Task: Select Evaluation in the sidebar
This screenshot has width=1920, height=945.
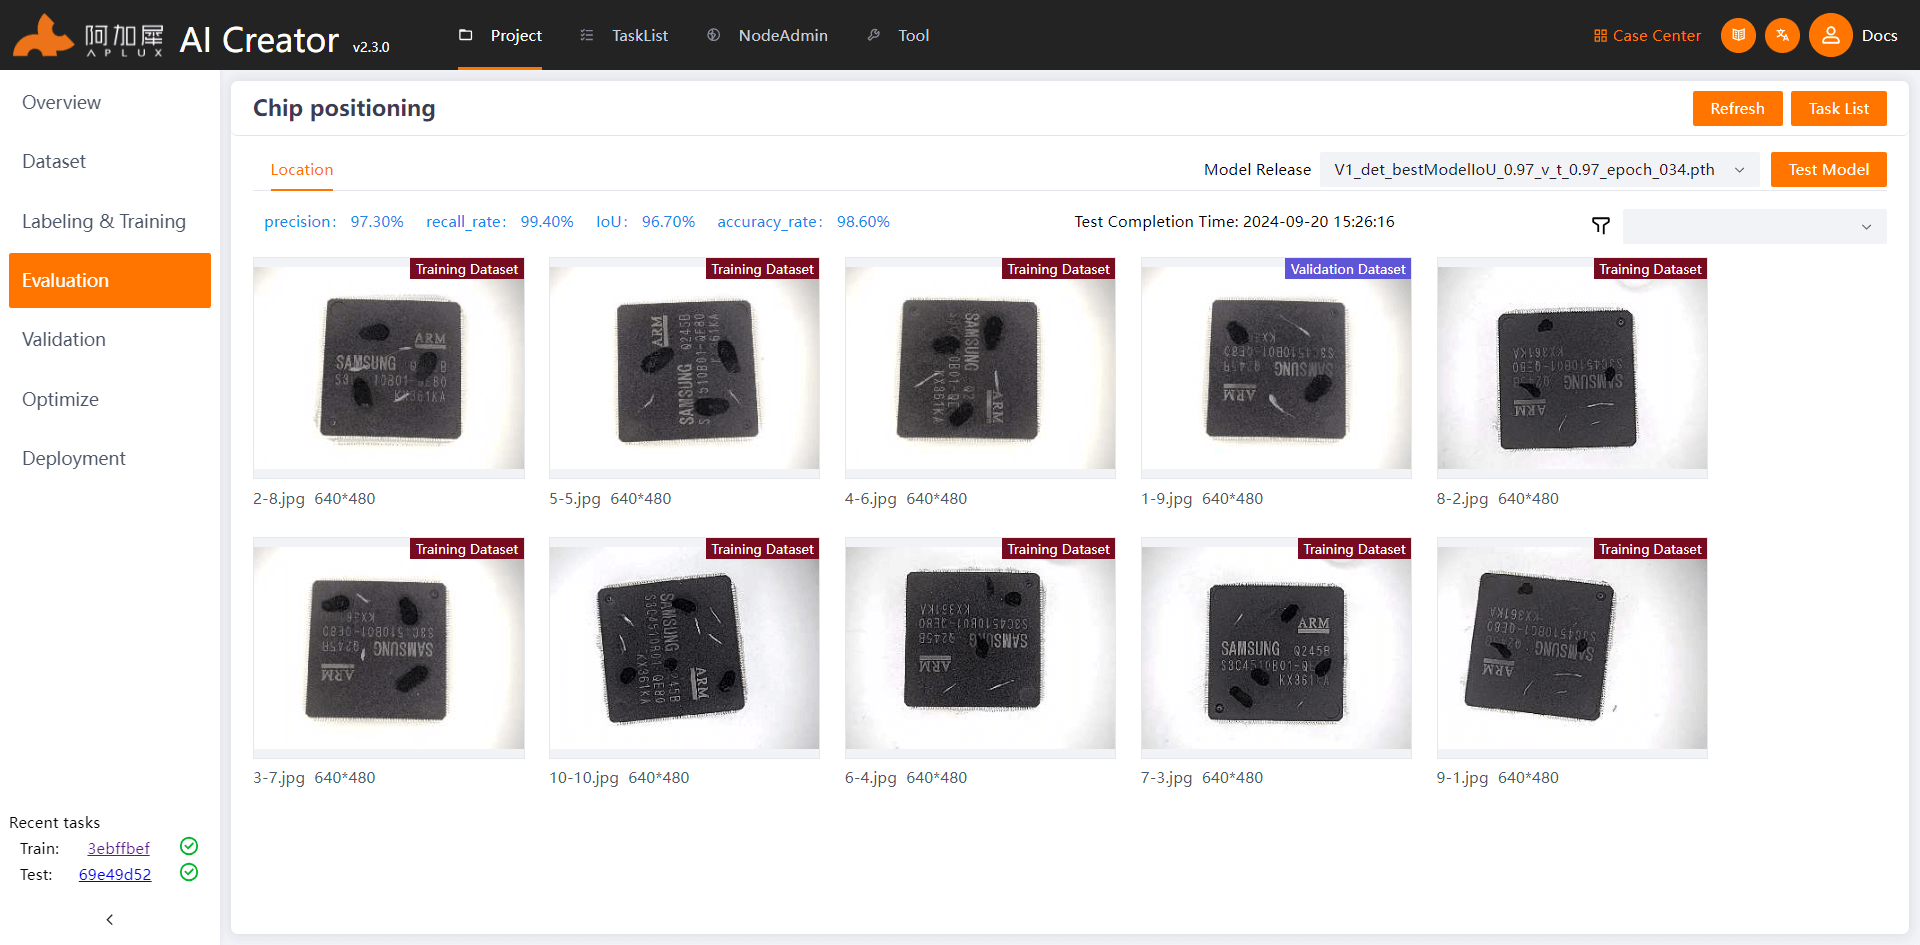Action: click(110, 280)
